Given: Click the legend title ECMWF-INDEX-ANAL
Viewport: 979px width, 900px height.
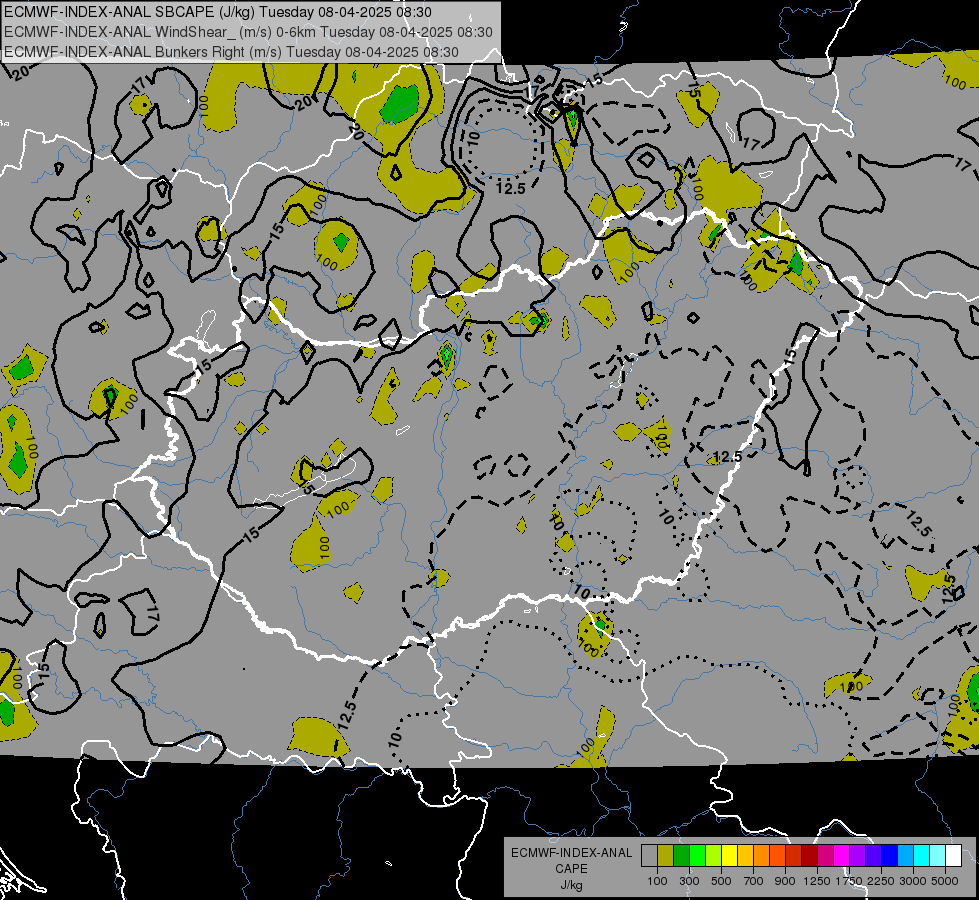Looking at the screenshot, I should click(571, 853).
